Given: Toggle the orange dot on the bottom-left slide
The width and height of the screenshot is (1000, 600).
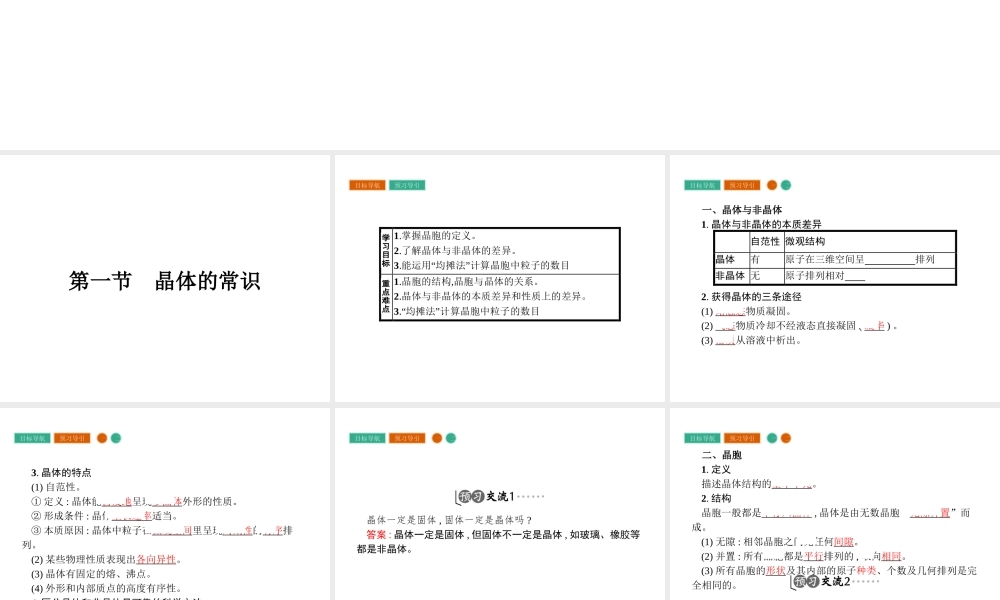Looking at the screenshot, I should pos(103,437).
